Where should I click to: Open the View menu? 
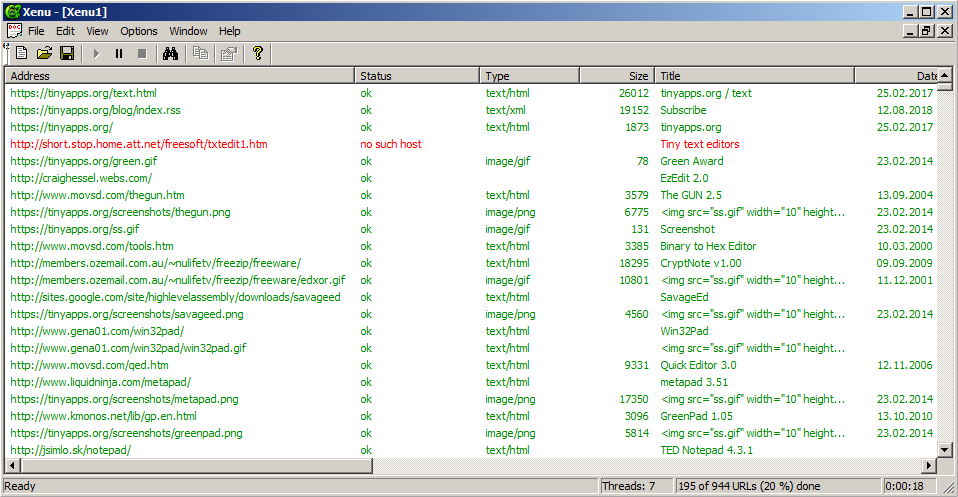point(97,31)
